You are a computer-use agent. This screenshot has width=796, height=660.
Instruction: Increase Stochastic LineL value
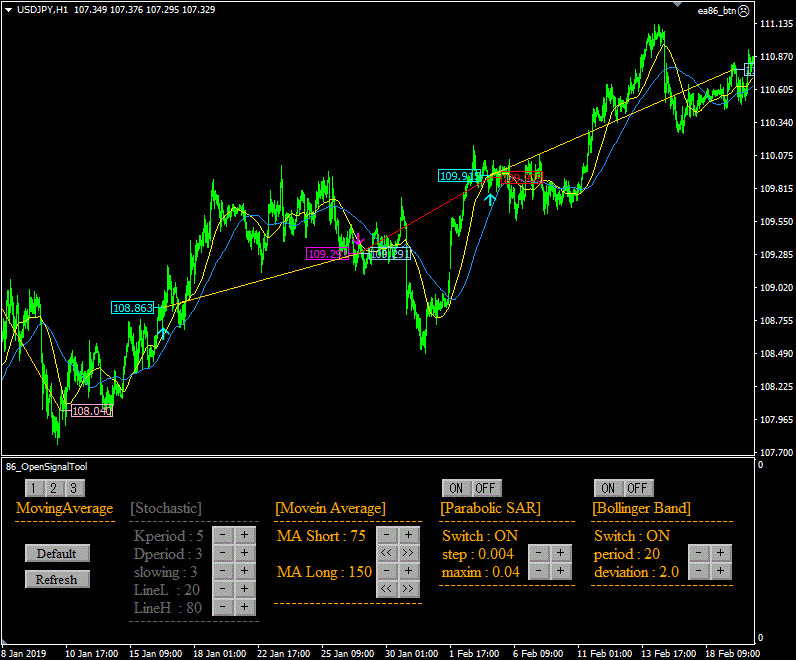(x=245, y=589)
